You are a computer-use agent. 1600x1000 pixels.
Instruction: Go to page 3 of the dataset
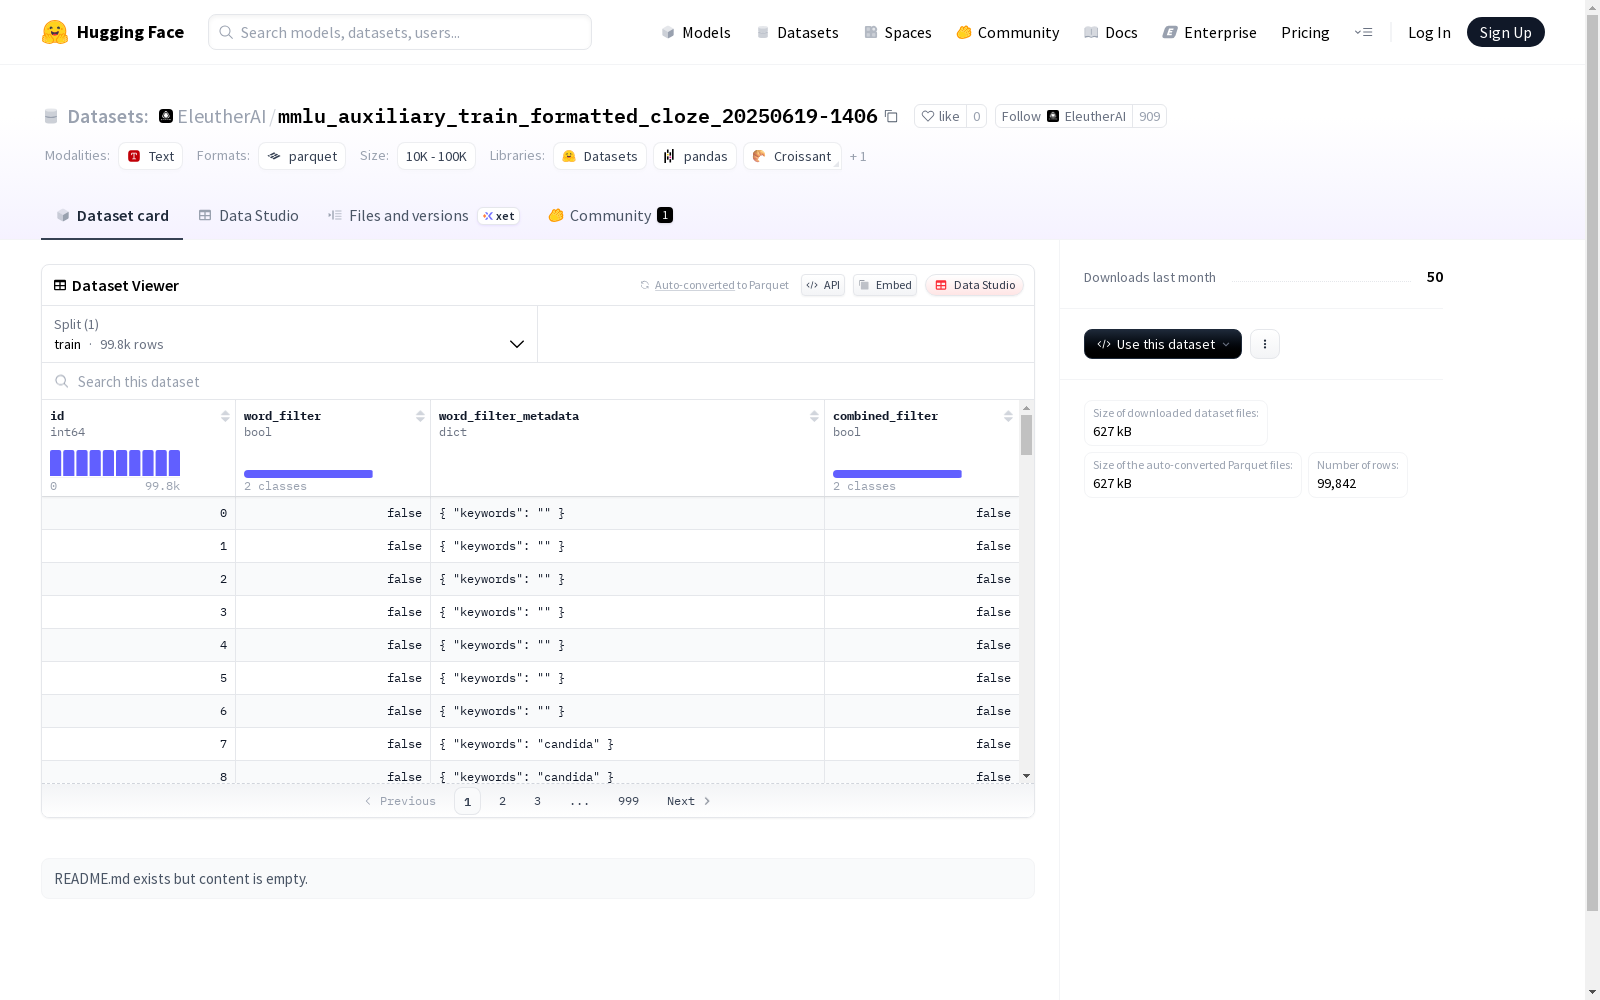(x=537, y=801)
